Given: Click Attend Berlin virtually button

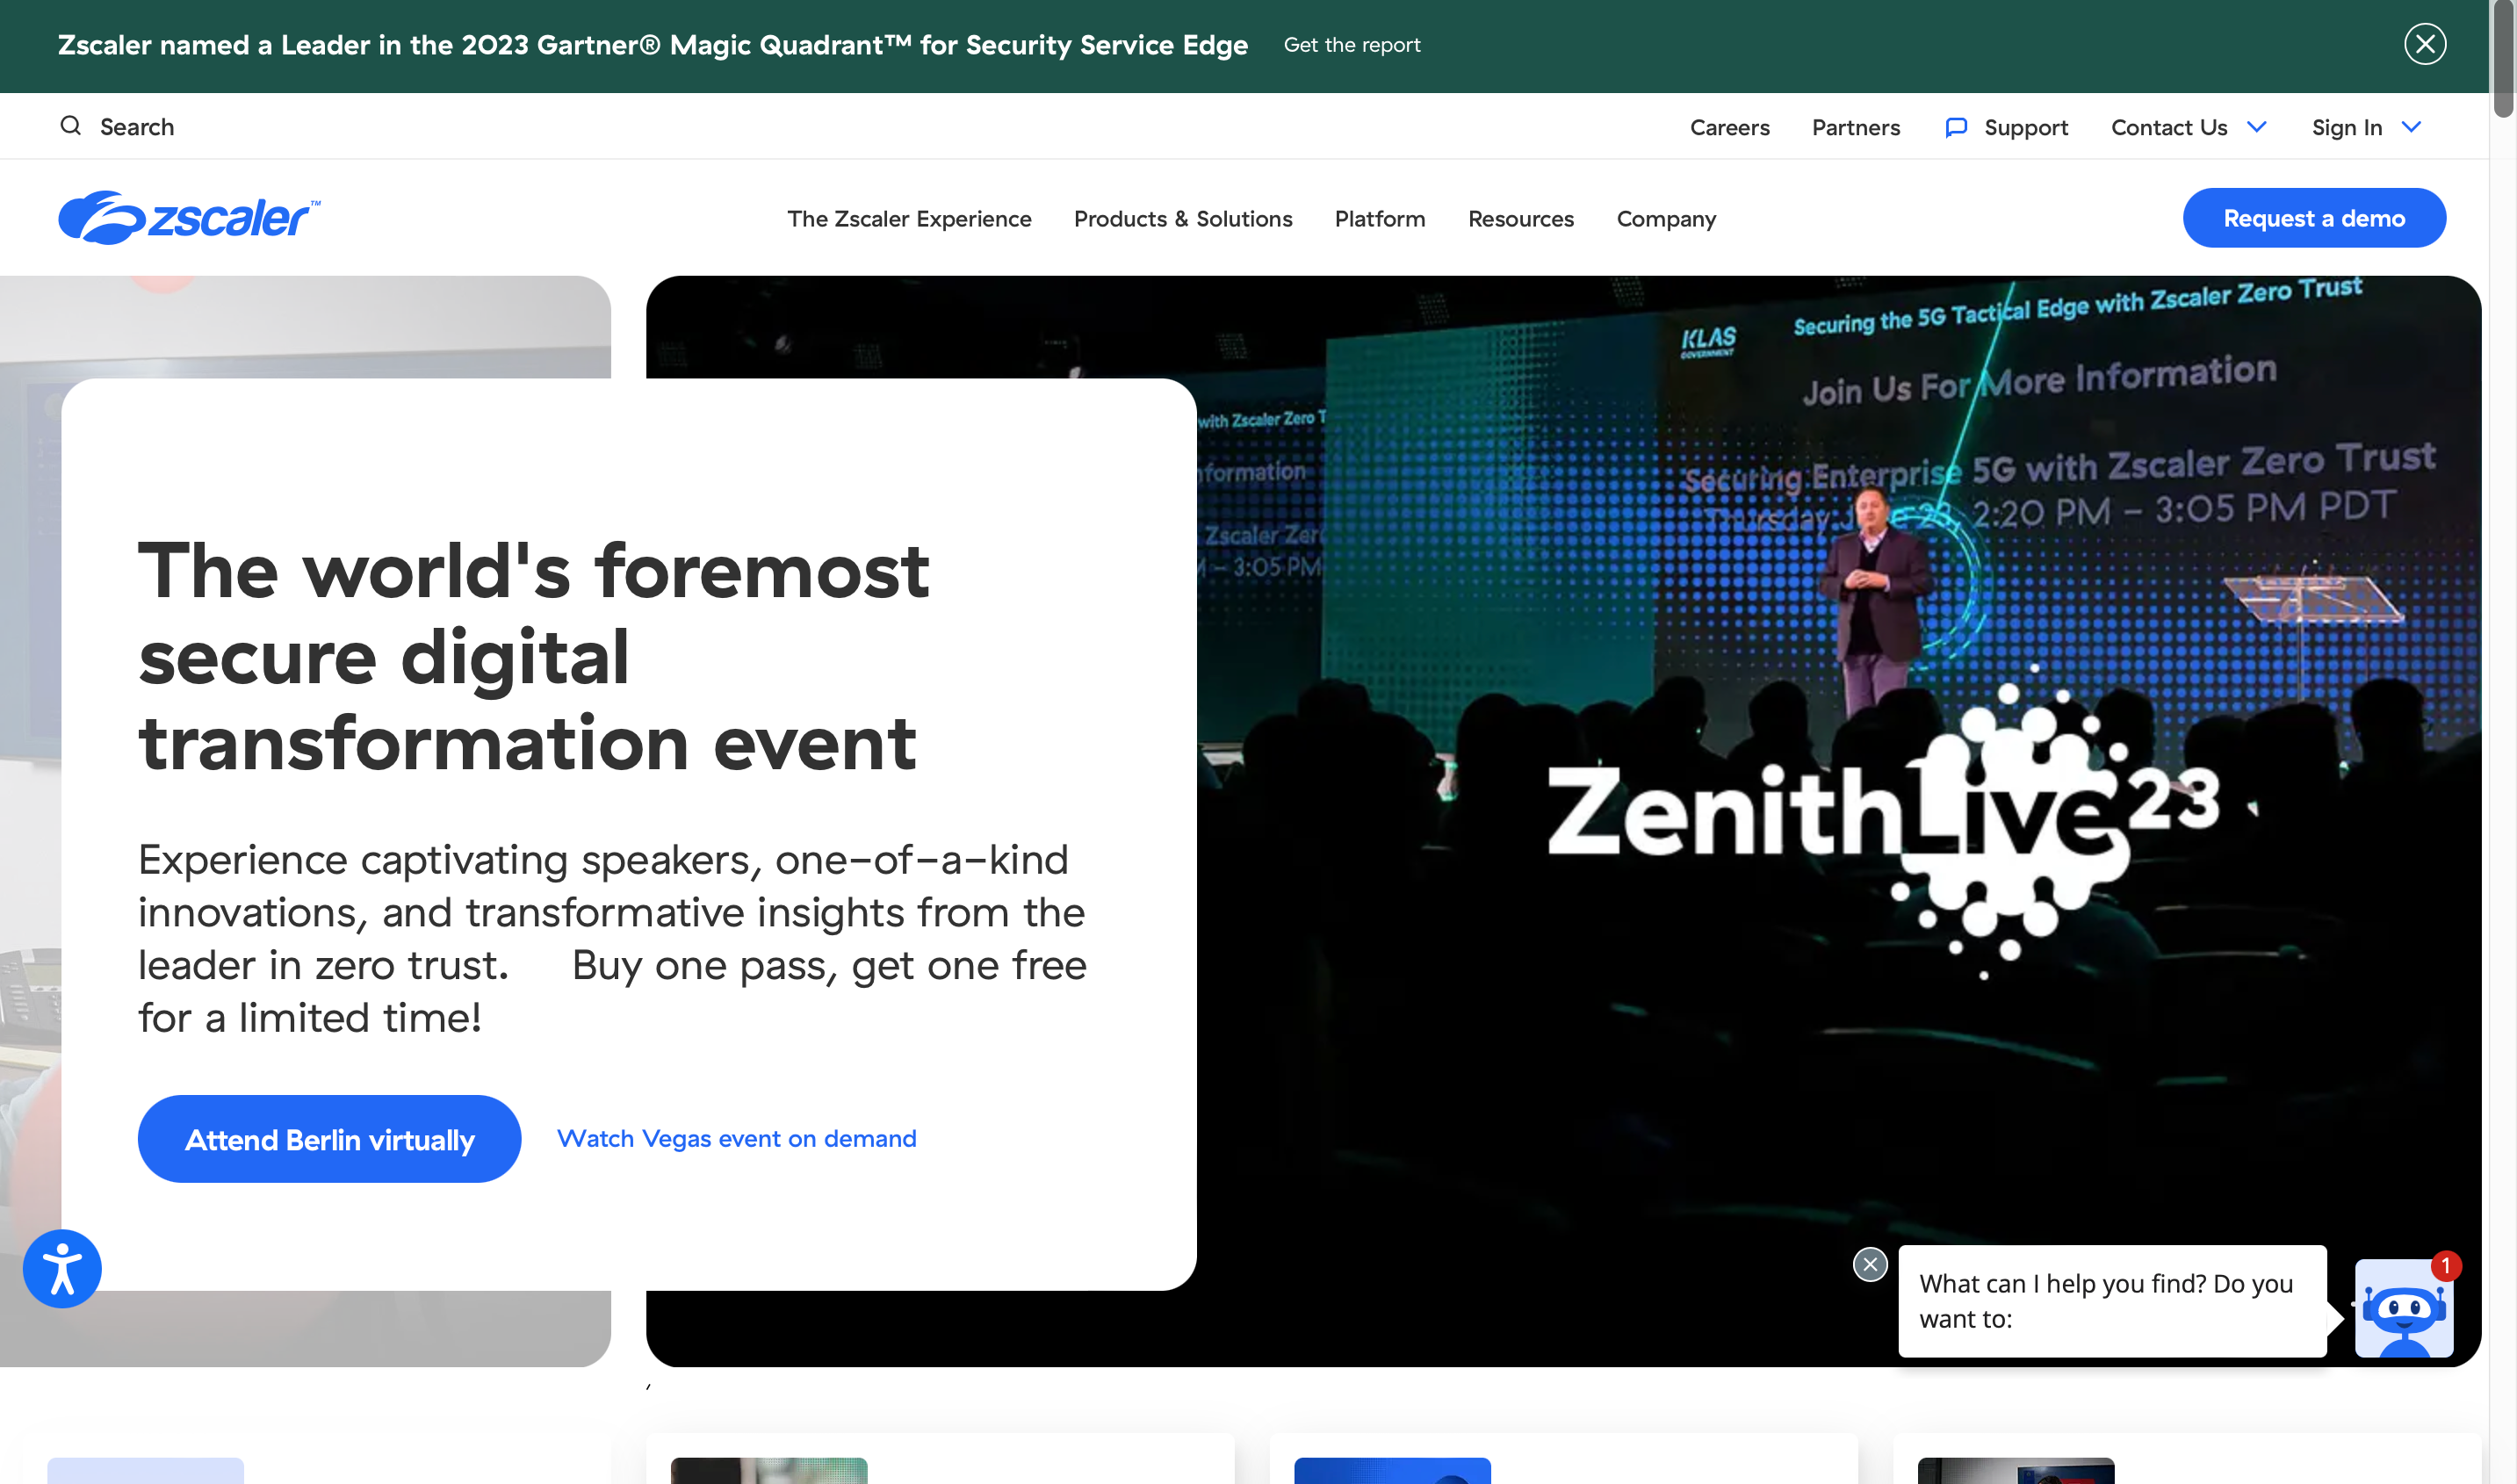Looking at the screenshot, I should 328,1138.
